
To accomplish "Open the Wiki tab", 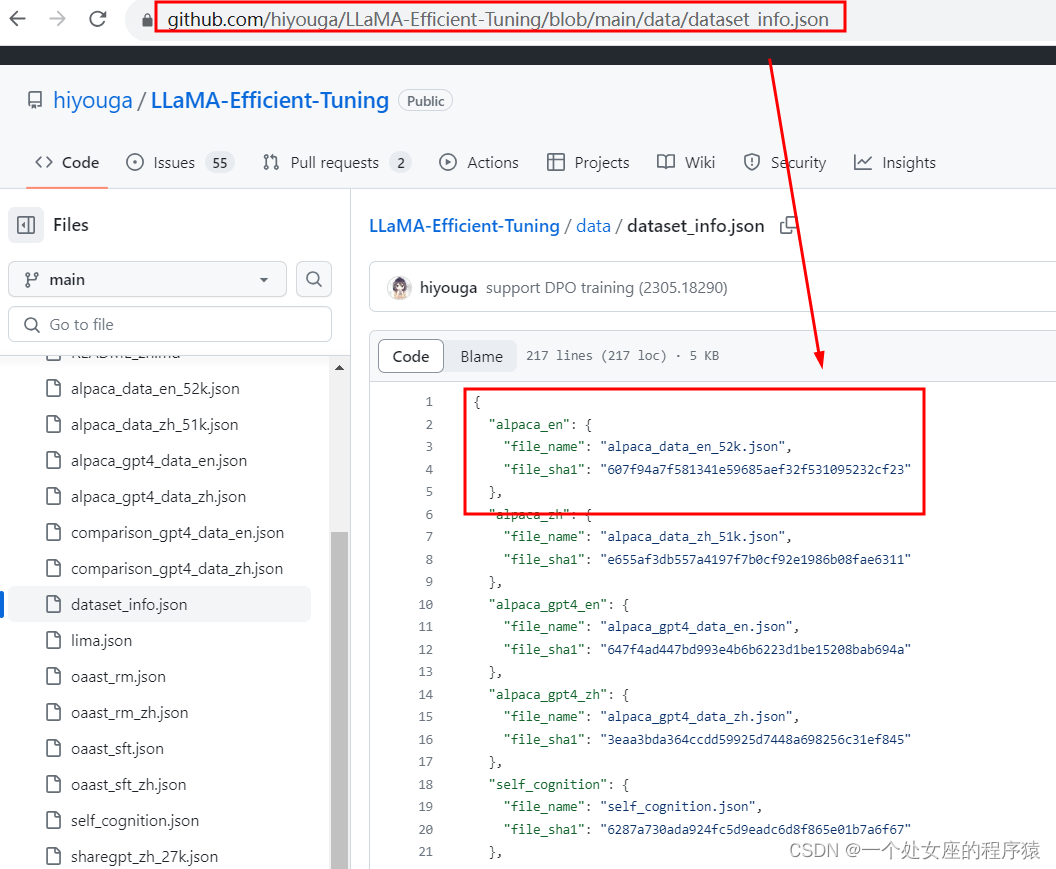I will click(686, 162).
